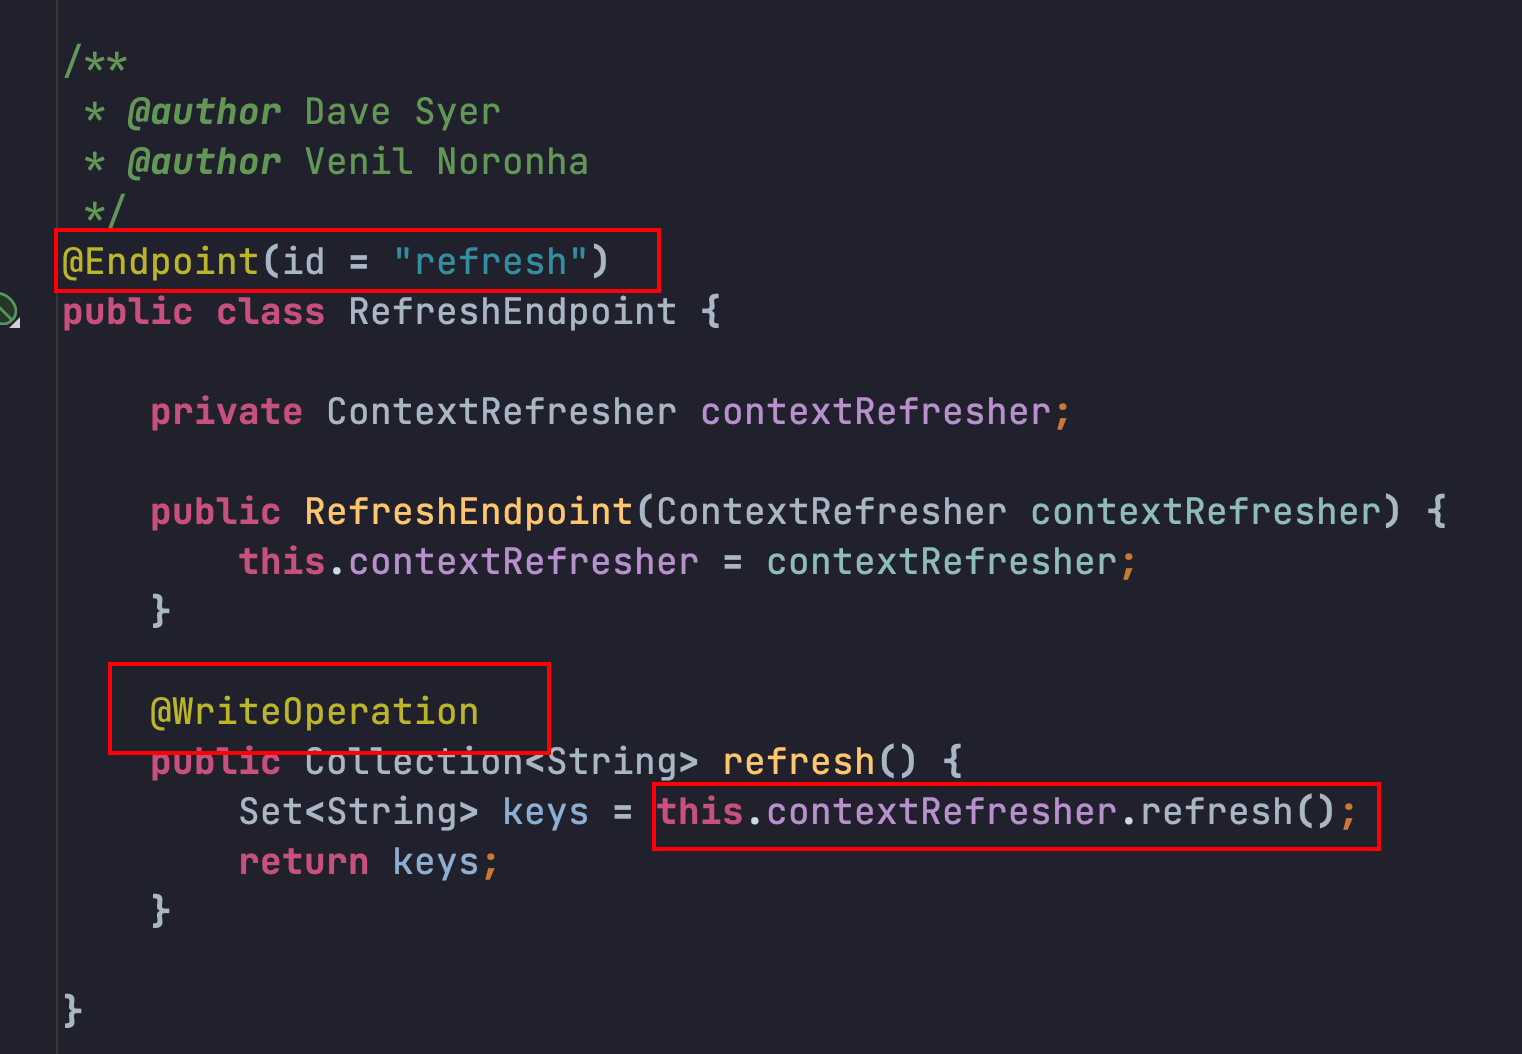Click the refresh() method name declaration
Viewport: 1522px width, 1054px height.
tap(797, 762)
